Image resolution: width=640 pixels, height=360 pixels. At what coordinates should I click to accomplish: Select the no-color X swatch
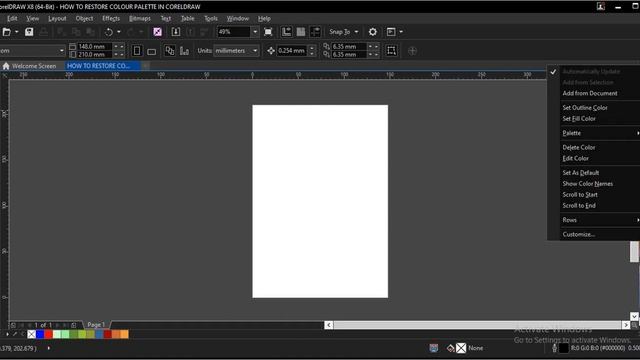pos(31,334)
